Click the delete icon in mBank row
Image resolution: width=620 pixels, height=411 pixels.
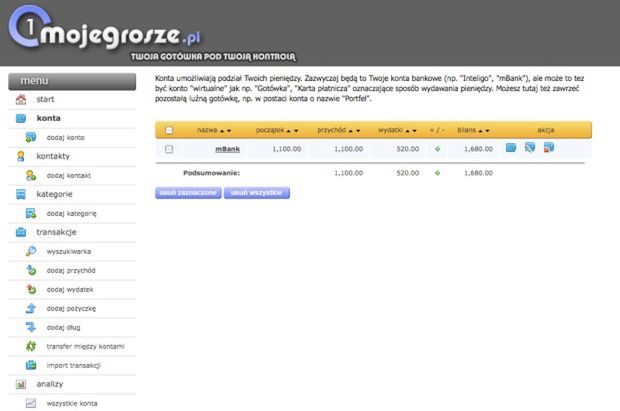click(549, 148)
